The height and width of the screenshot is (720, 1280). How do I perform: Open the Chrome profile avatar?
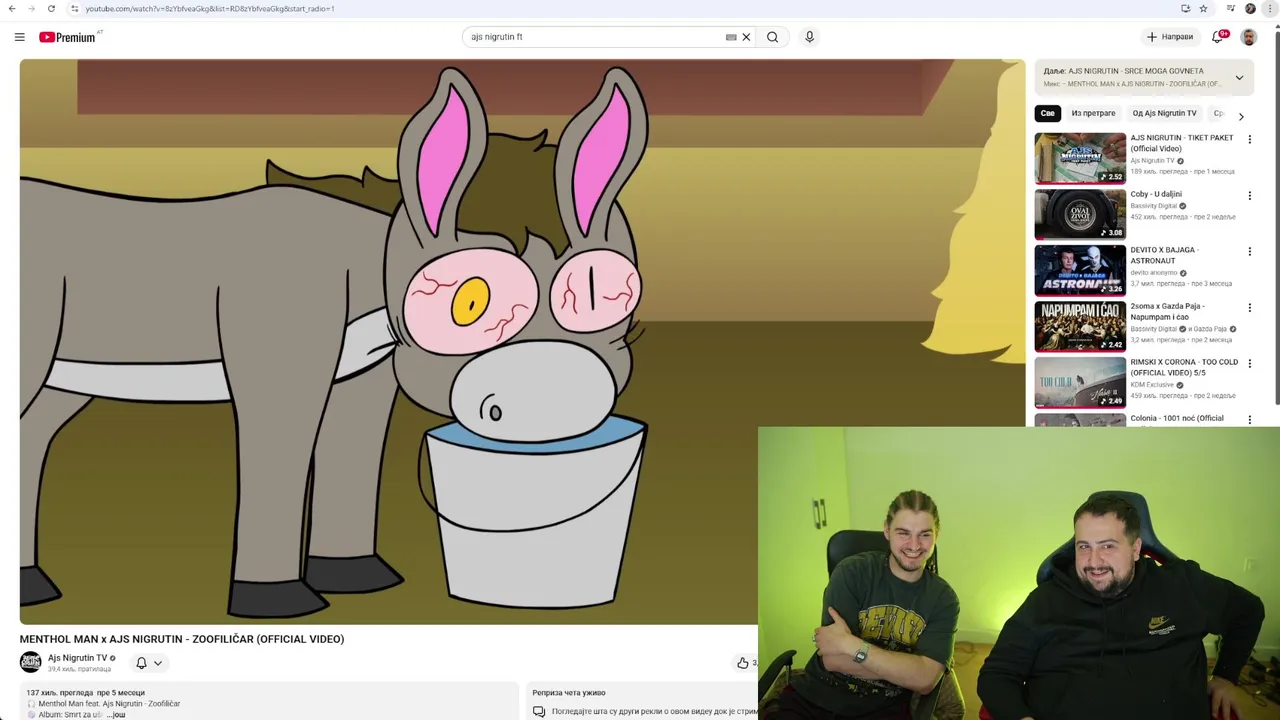[1250, 8]
